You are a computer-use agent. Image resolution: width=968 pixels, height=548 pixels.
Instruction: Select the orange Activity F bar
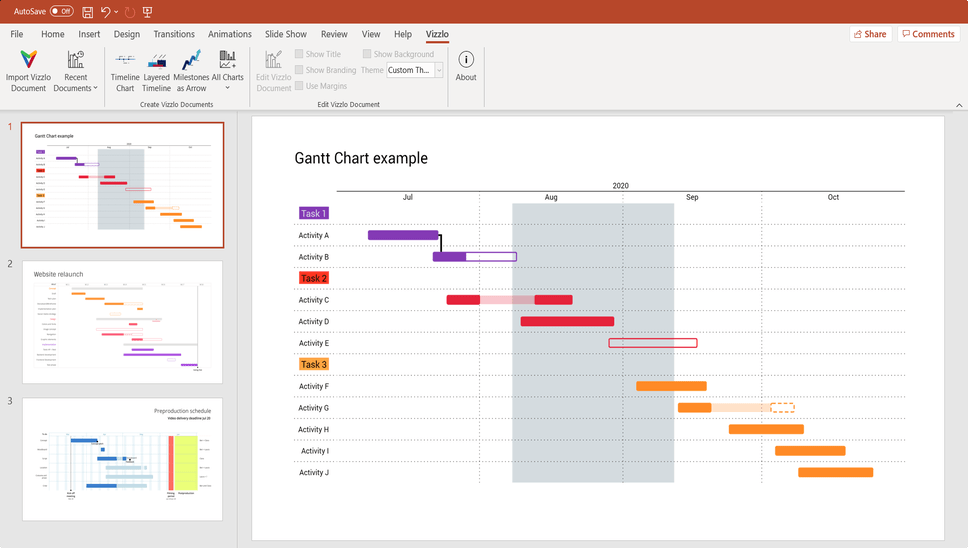point(671,386)
